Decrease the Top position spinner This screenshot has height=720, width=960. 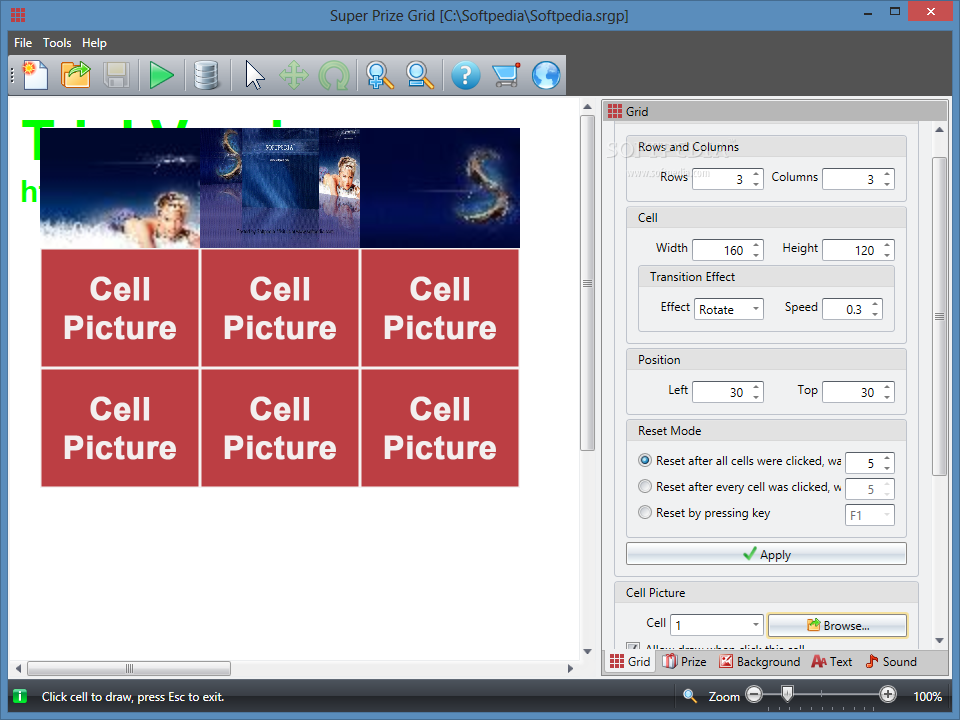pos(887,397)
